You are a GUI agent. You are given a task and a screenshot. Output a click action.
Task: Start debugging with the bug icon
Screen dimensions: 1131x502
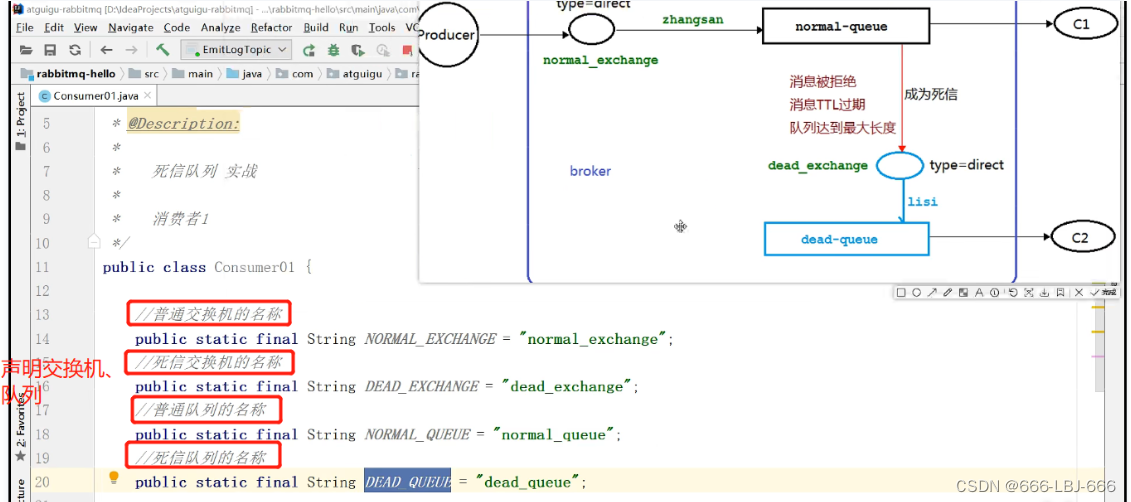(x=333, y=50)
